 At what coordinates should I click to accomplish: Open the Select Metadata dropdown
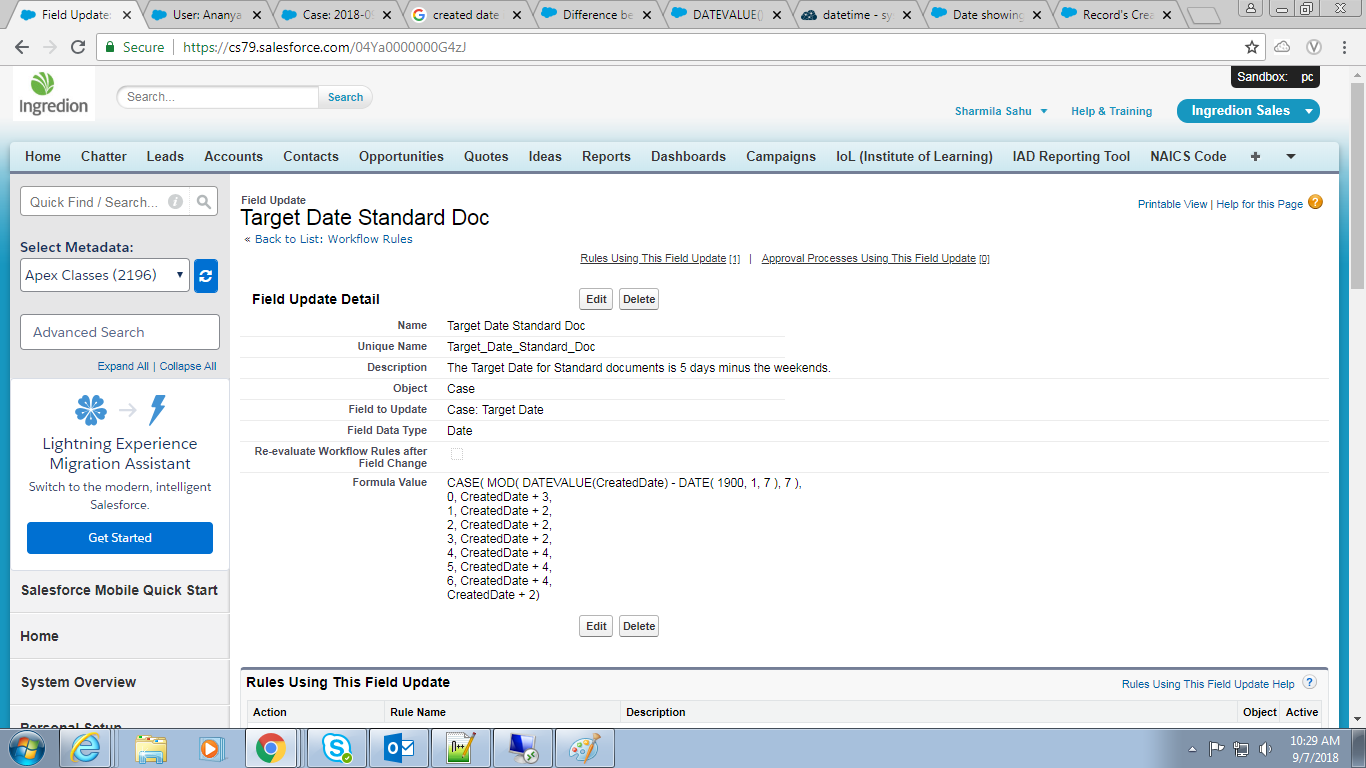(105, 275)
